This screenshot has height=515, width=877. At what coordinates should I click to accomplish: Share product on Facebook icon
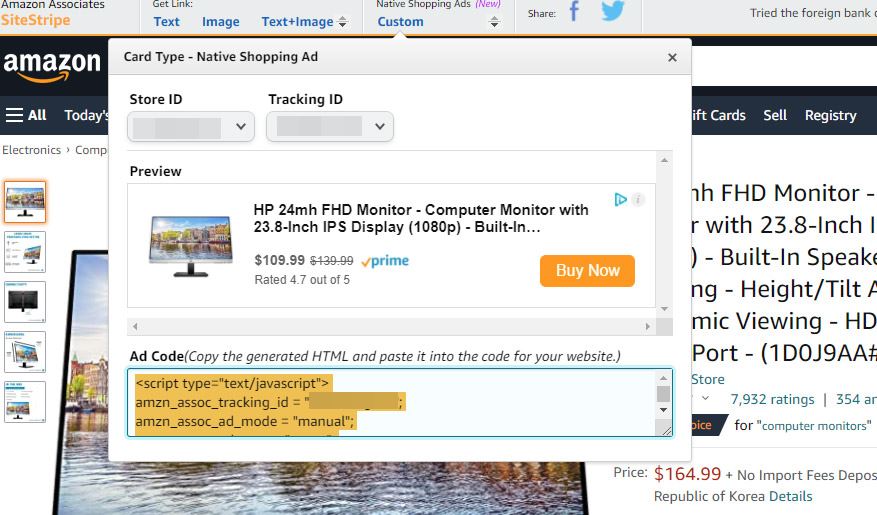point(574,11)
